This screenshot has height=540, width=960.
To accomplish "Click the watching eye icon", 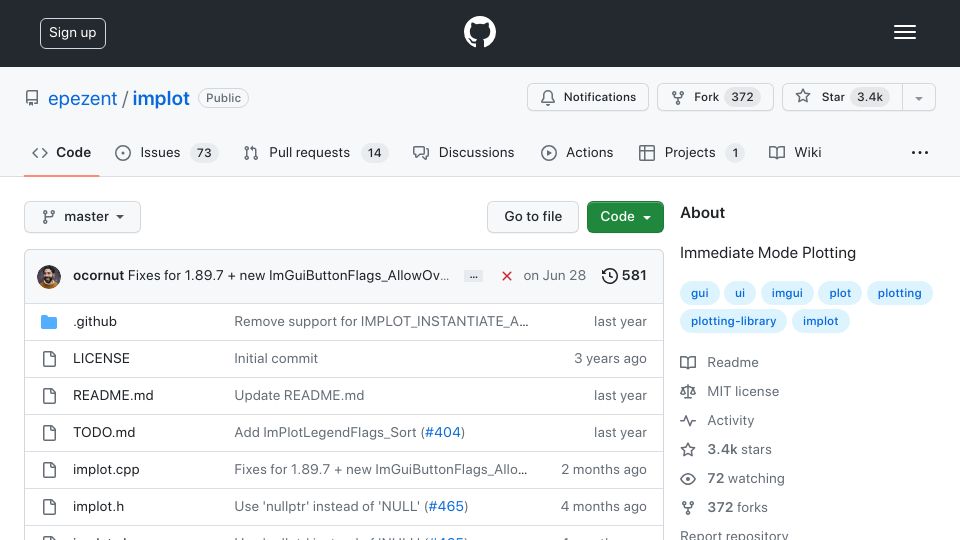I will coord(688,479).
